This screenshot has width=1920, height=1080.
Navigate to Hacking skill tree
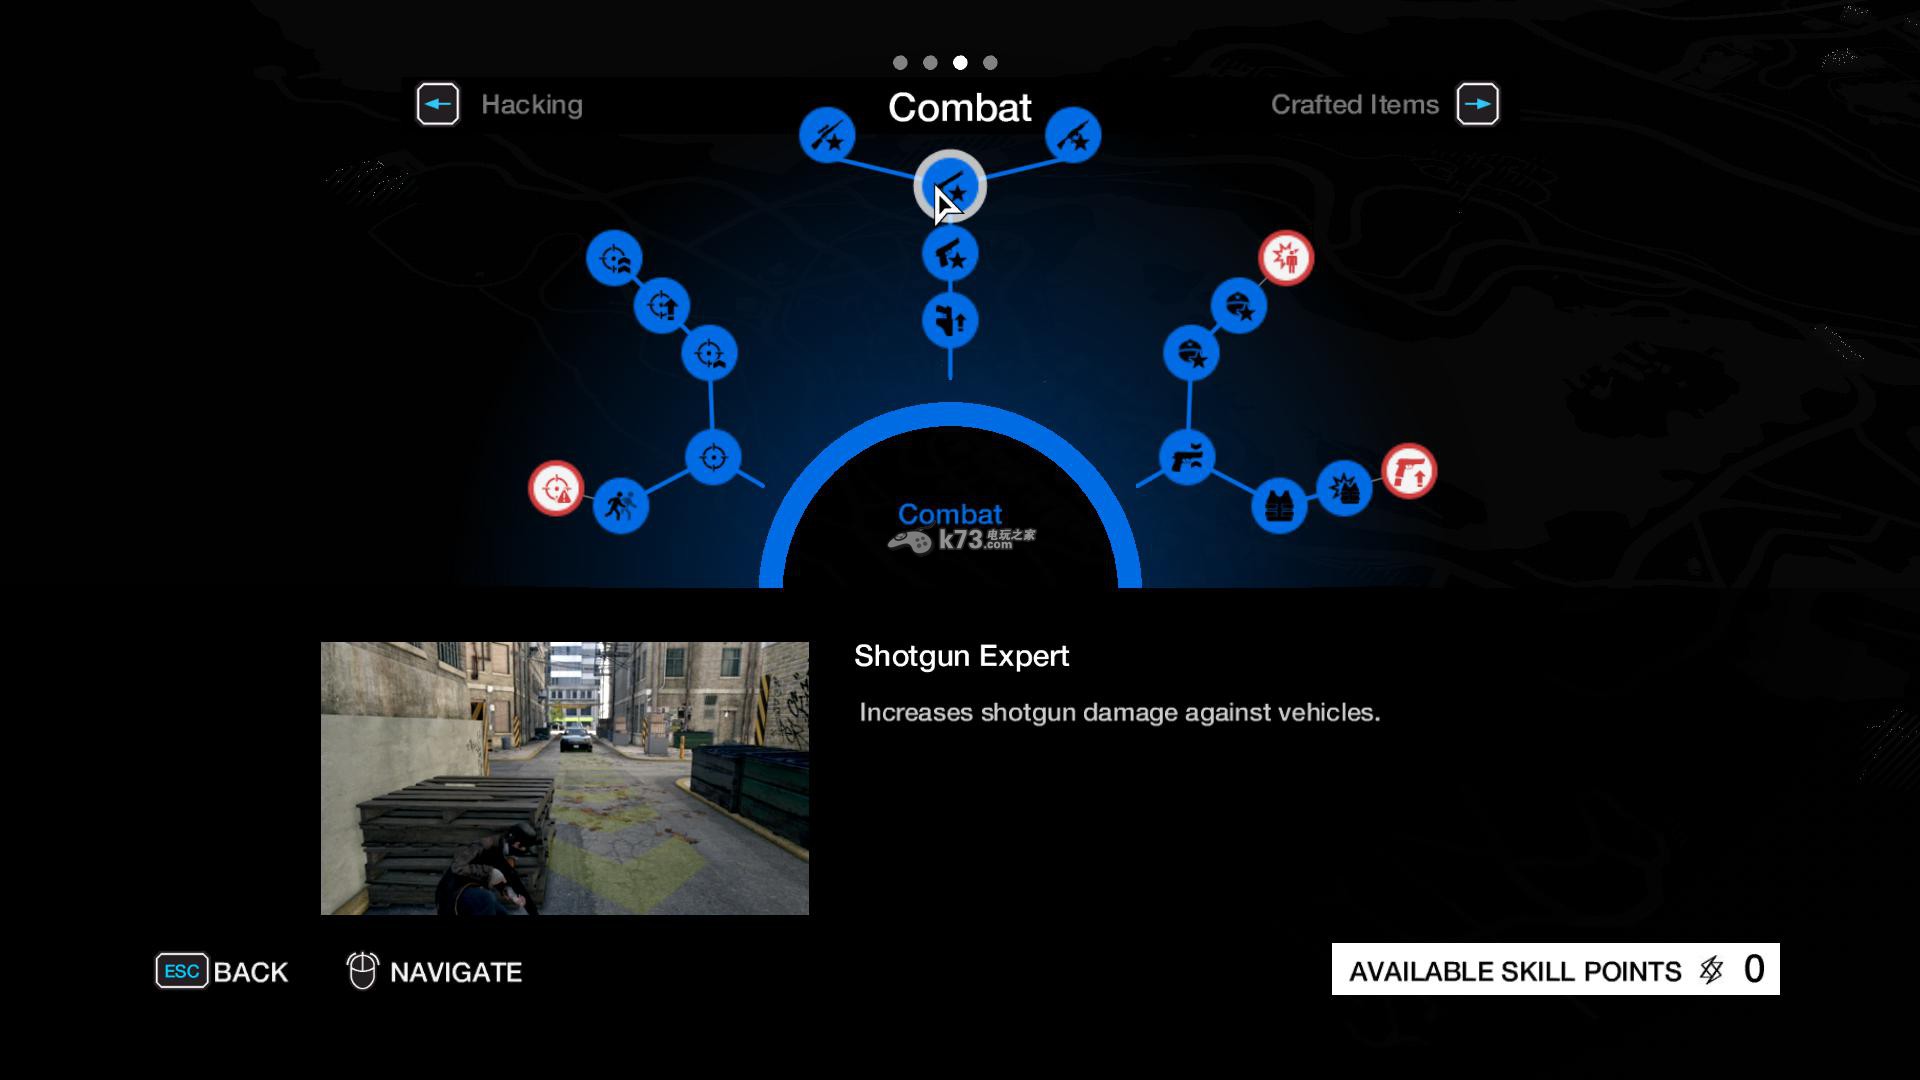click(x=439, y=103)
